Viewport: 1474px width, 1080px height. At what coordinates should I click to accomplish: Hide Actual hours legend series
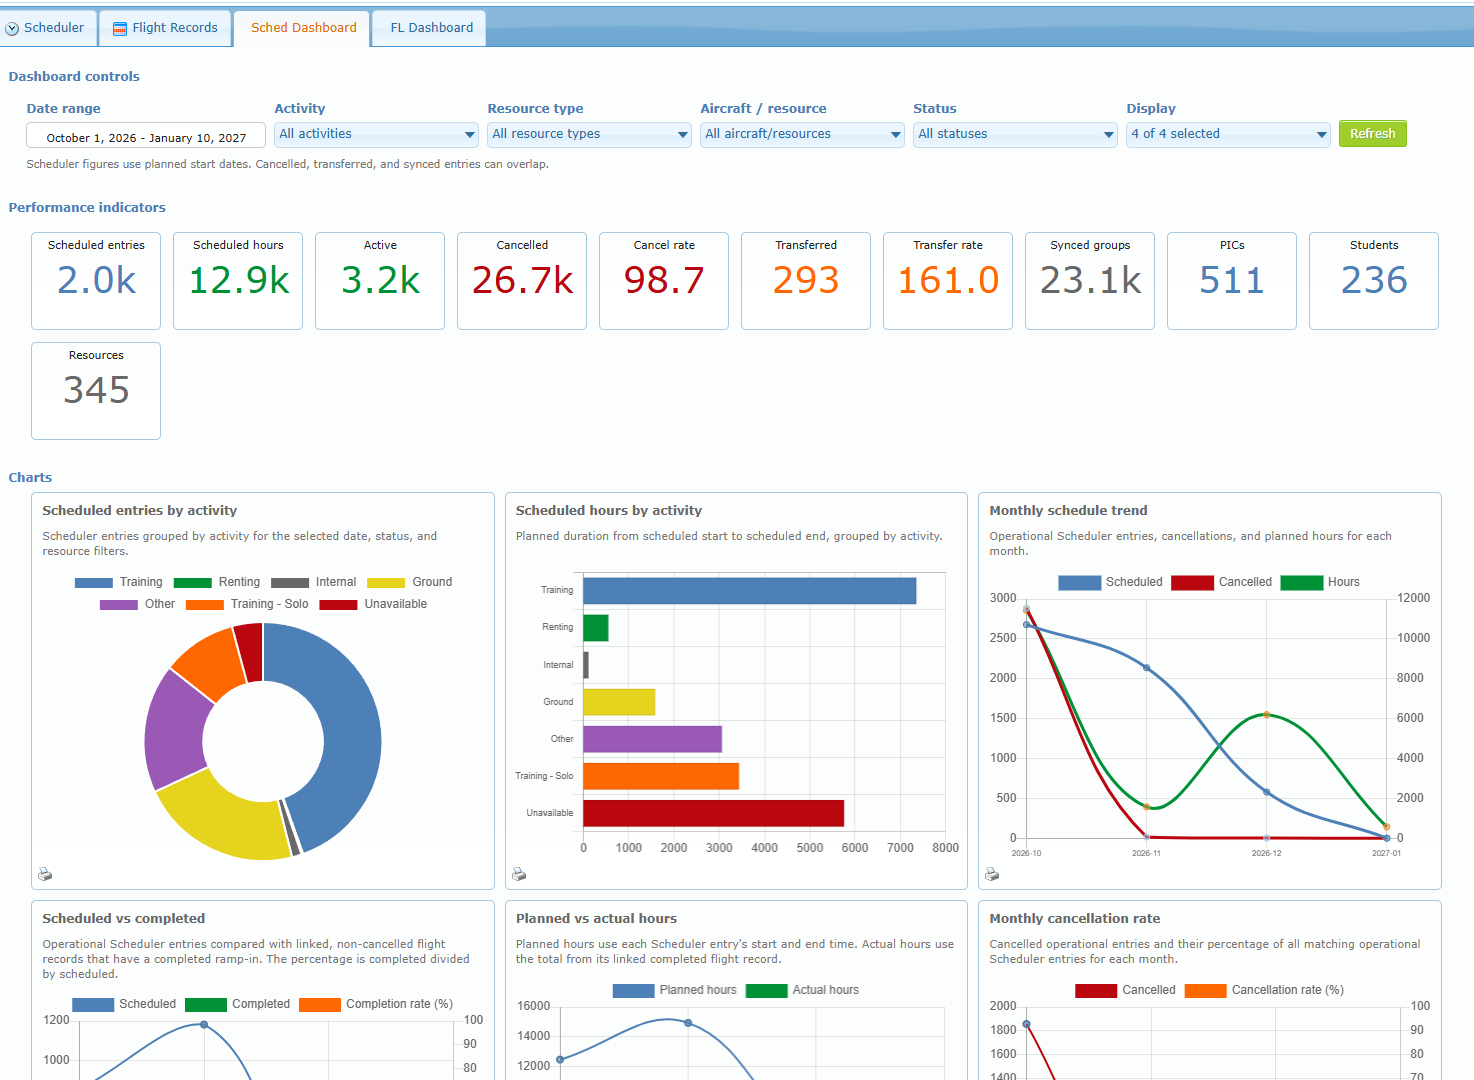tap(803, 990)
